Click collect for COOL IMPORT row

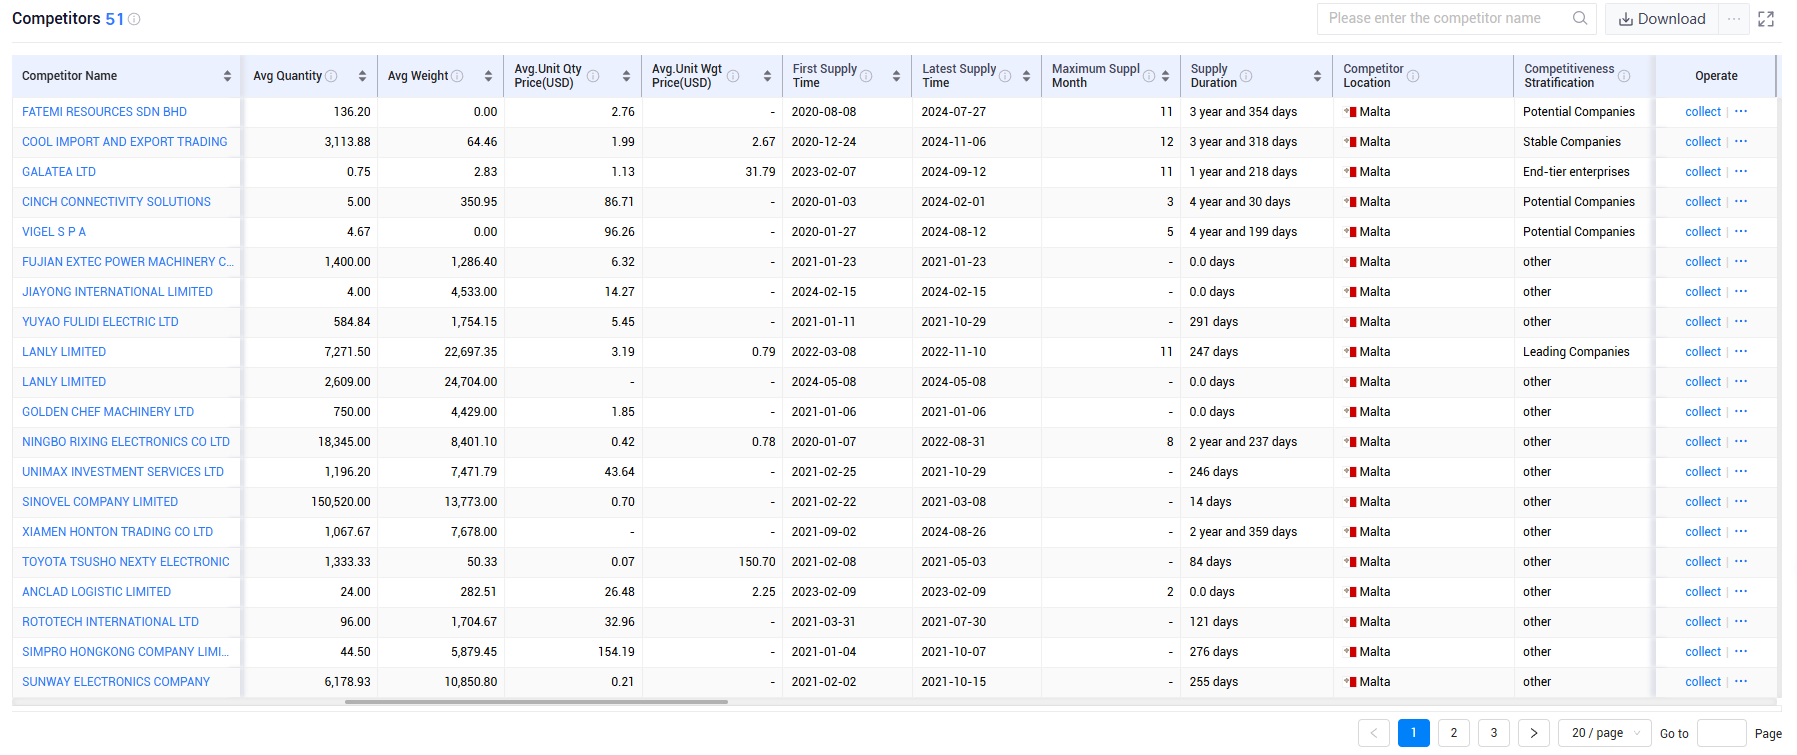1703,142
